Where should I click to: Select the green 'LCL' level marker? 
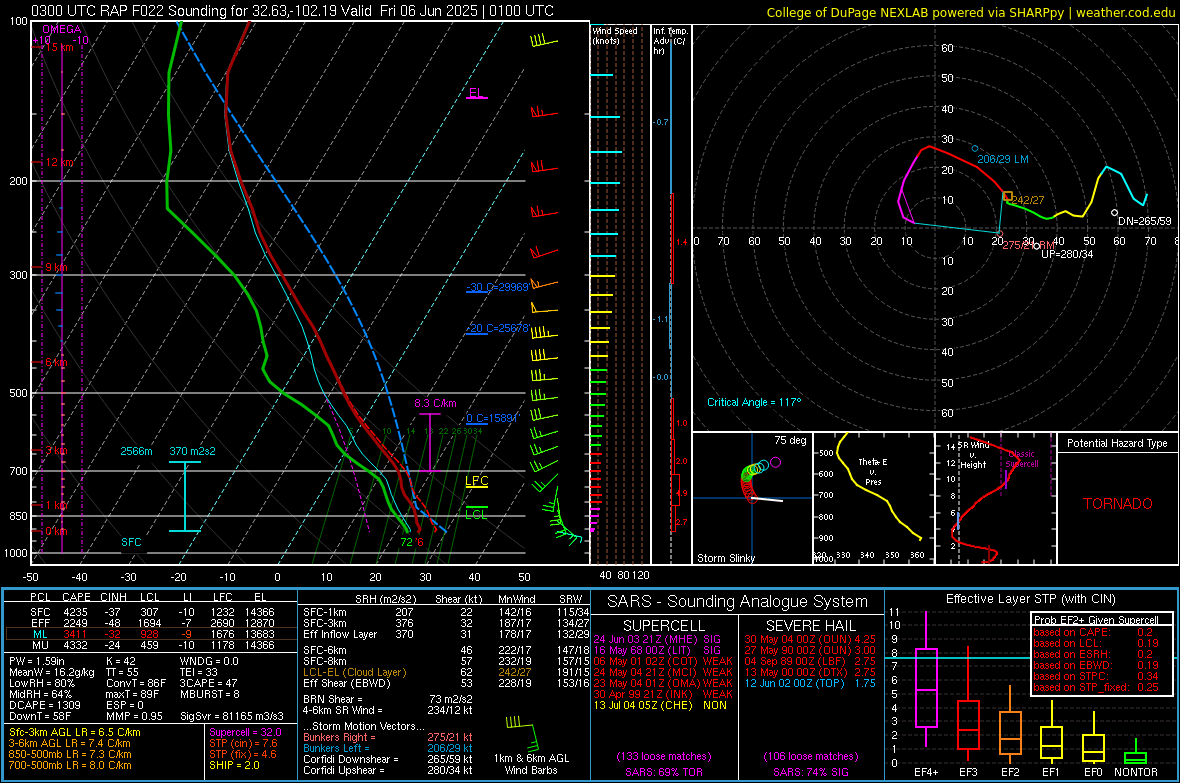[x=476, y=513]
